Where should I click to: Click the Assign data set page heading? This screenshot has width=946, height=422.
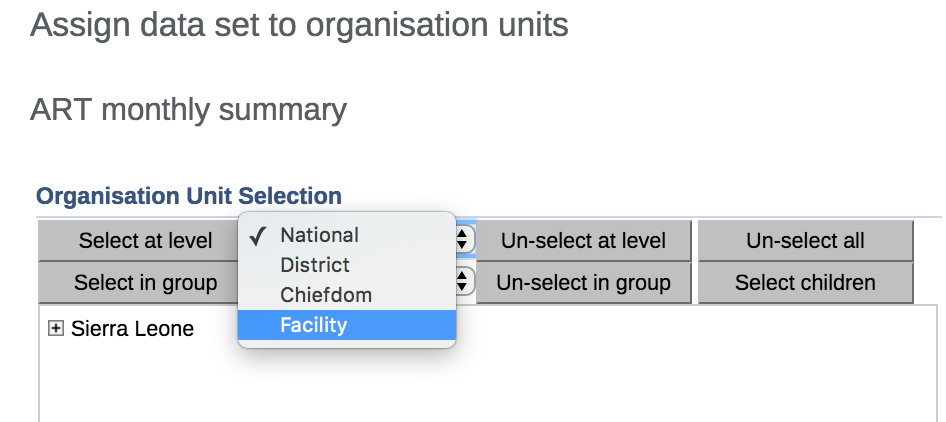pyautogui.click(x=299, y=24)
